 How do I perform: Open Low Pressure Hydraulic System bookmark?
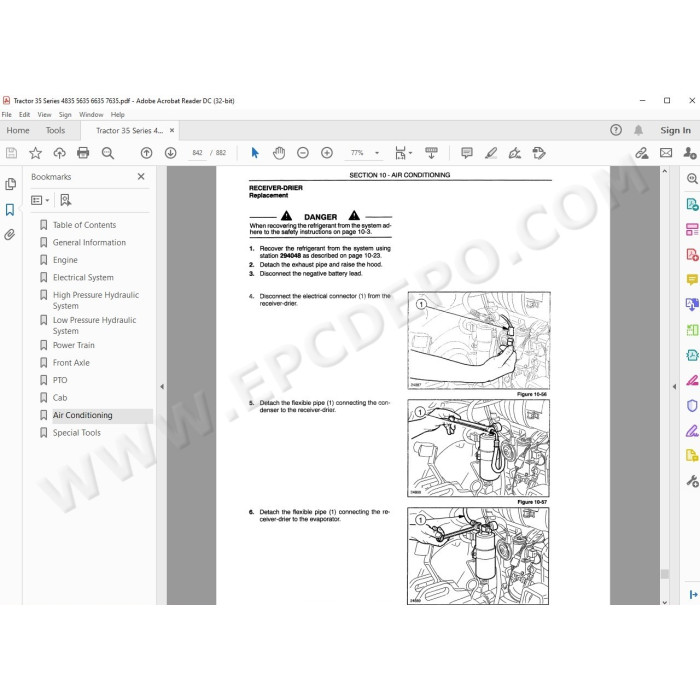coord(94,325)
